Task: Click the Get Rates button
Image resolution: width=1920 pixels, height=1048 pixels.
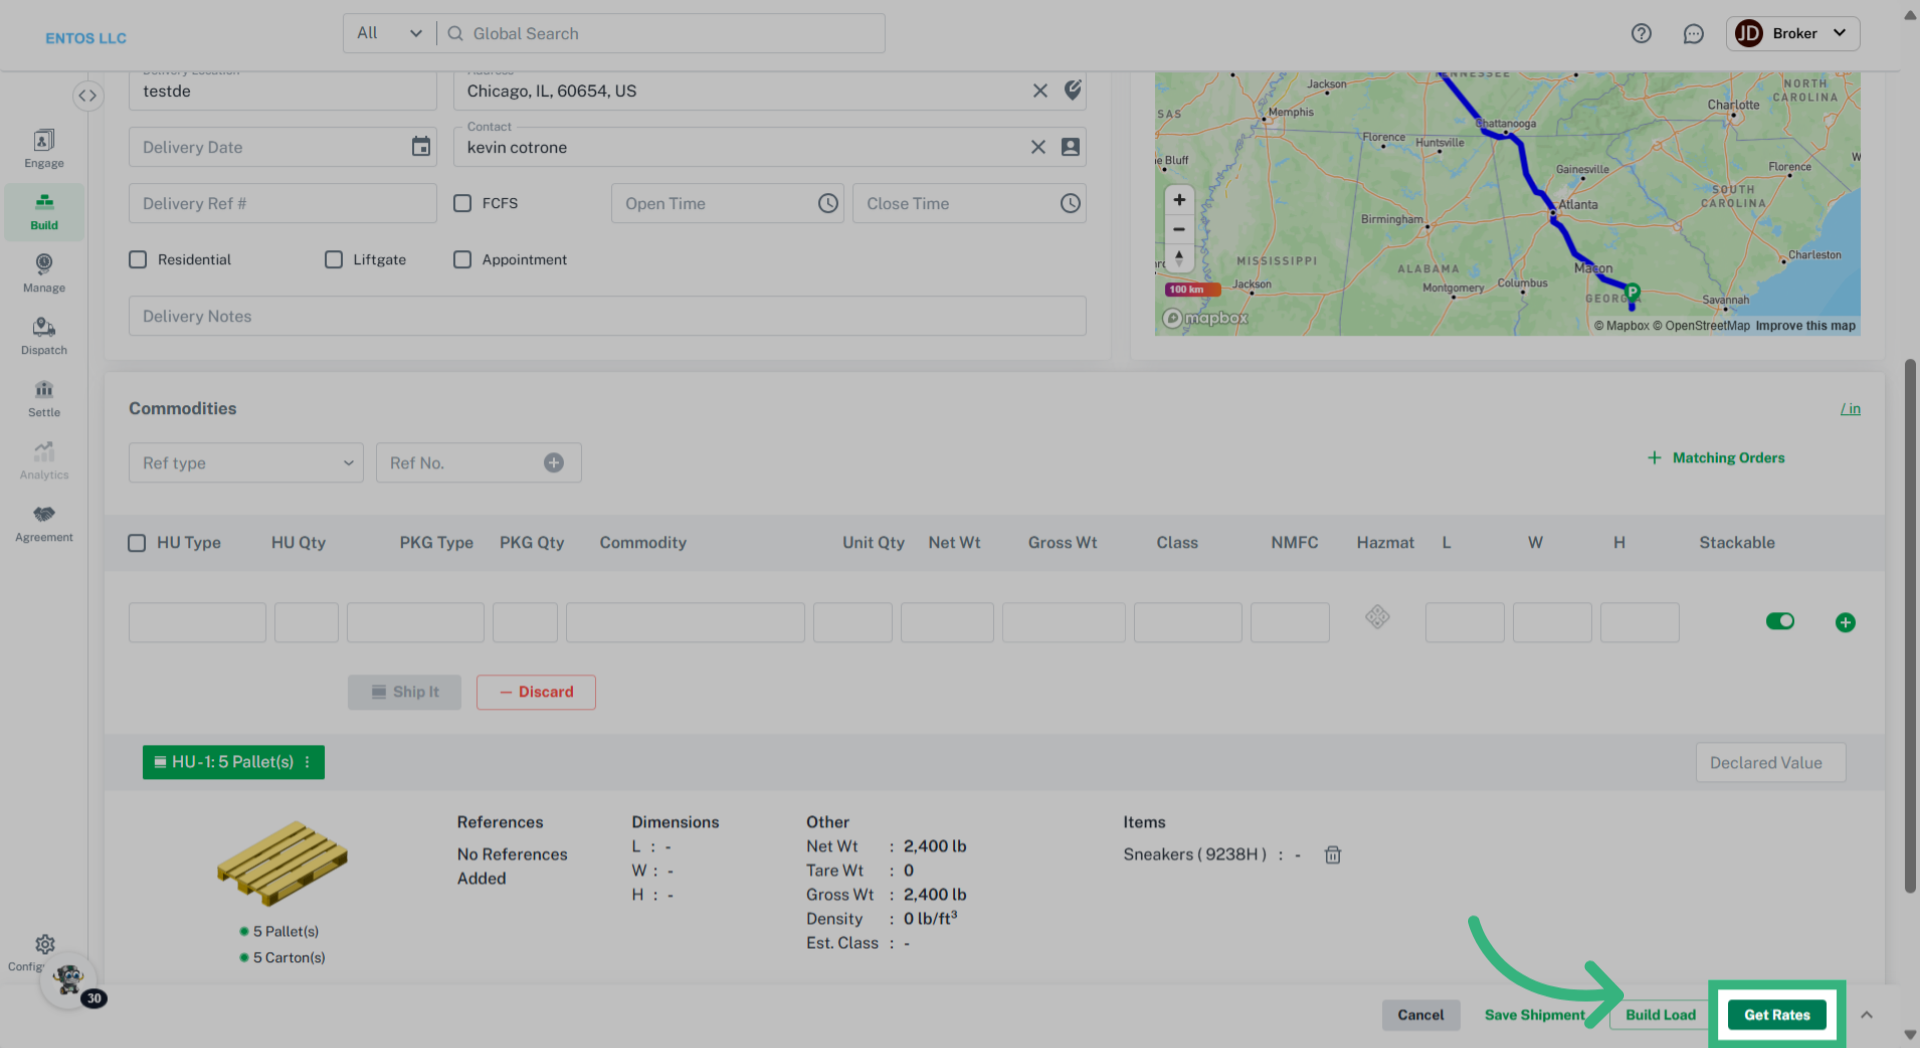Action: [x=1776, y=1014]
